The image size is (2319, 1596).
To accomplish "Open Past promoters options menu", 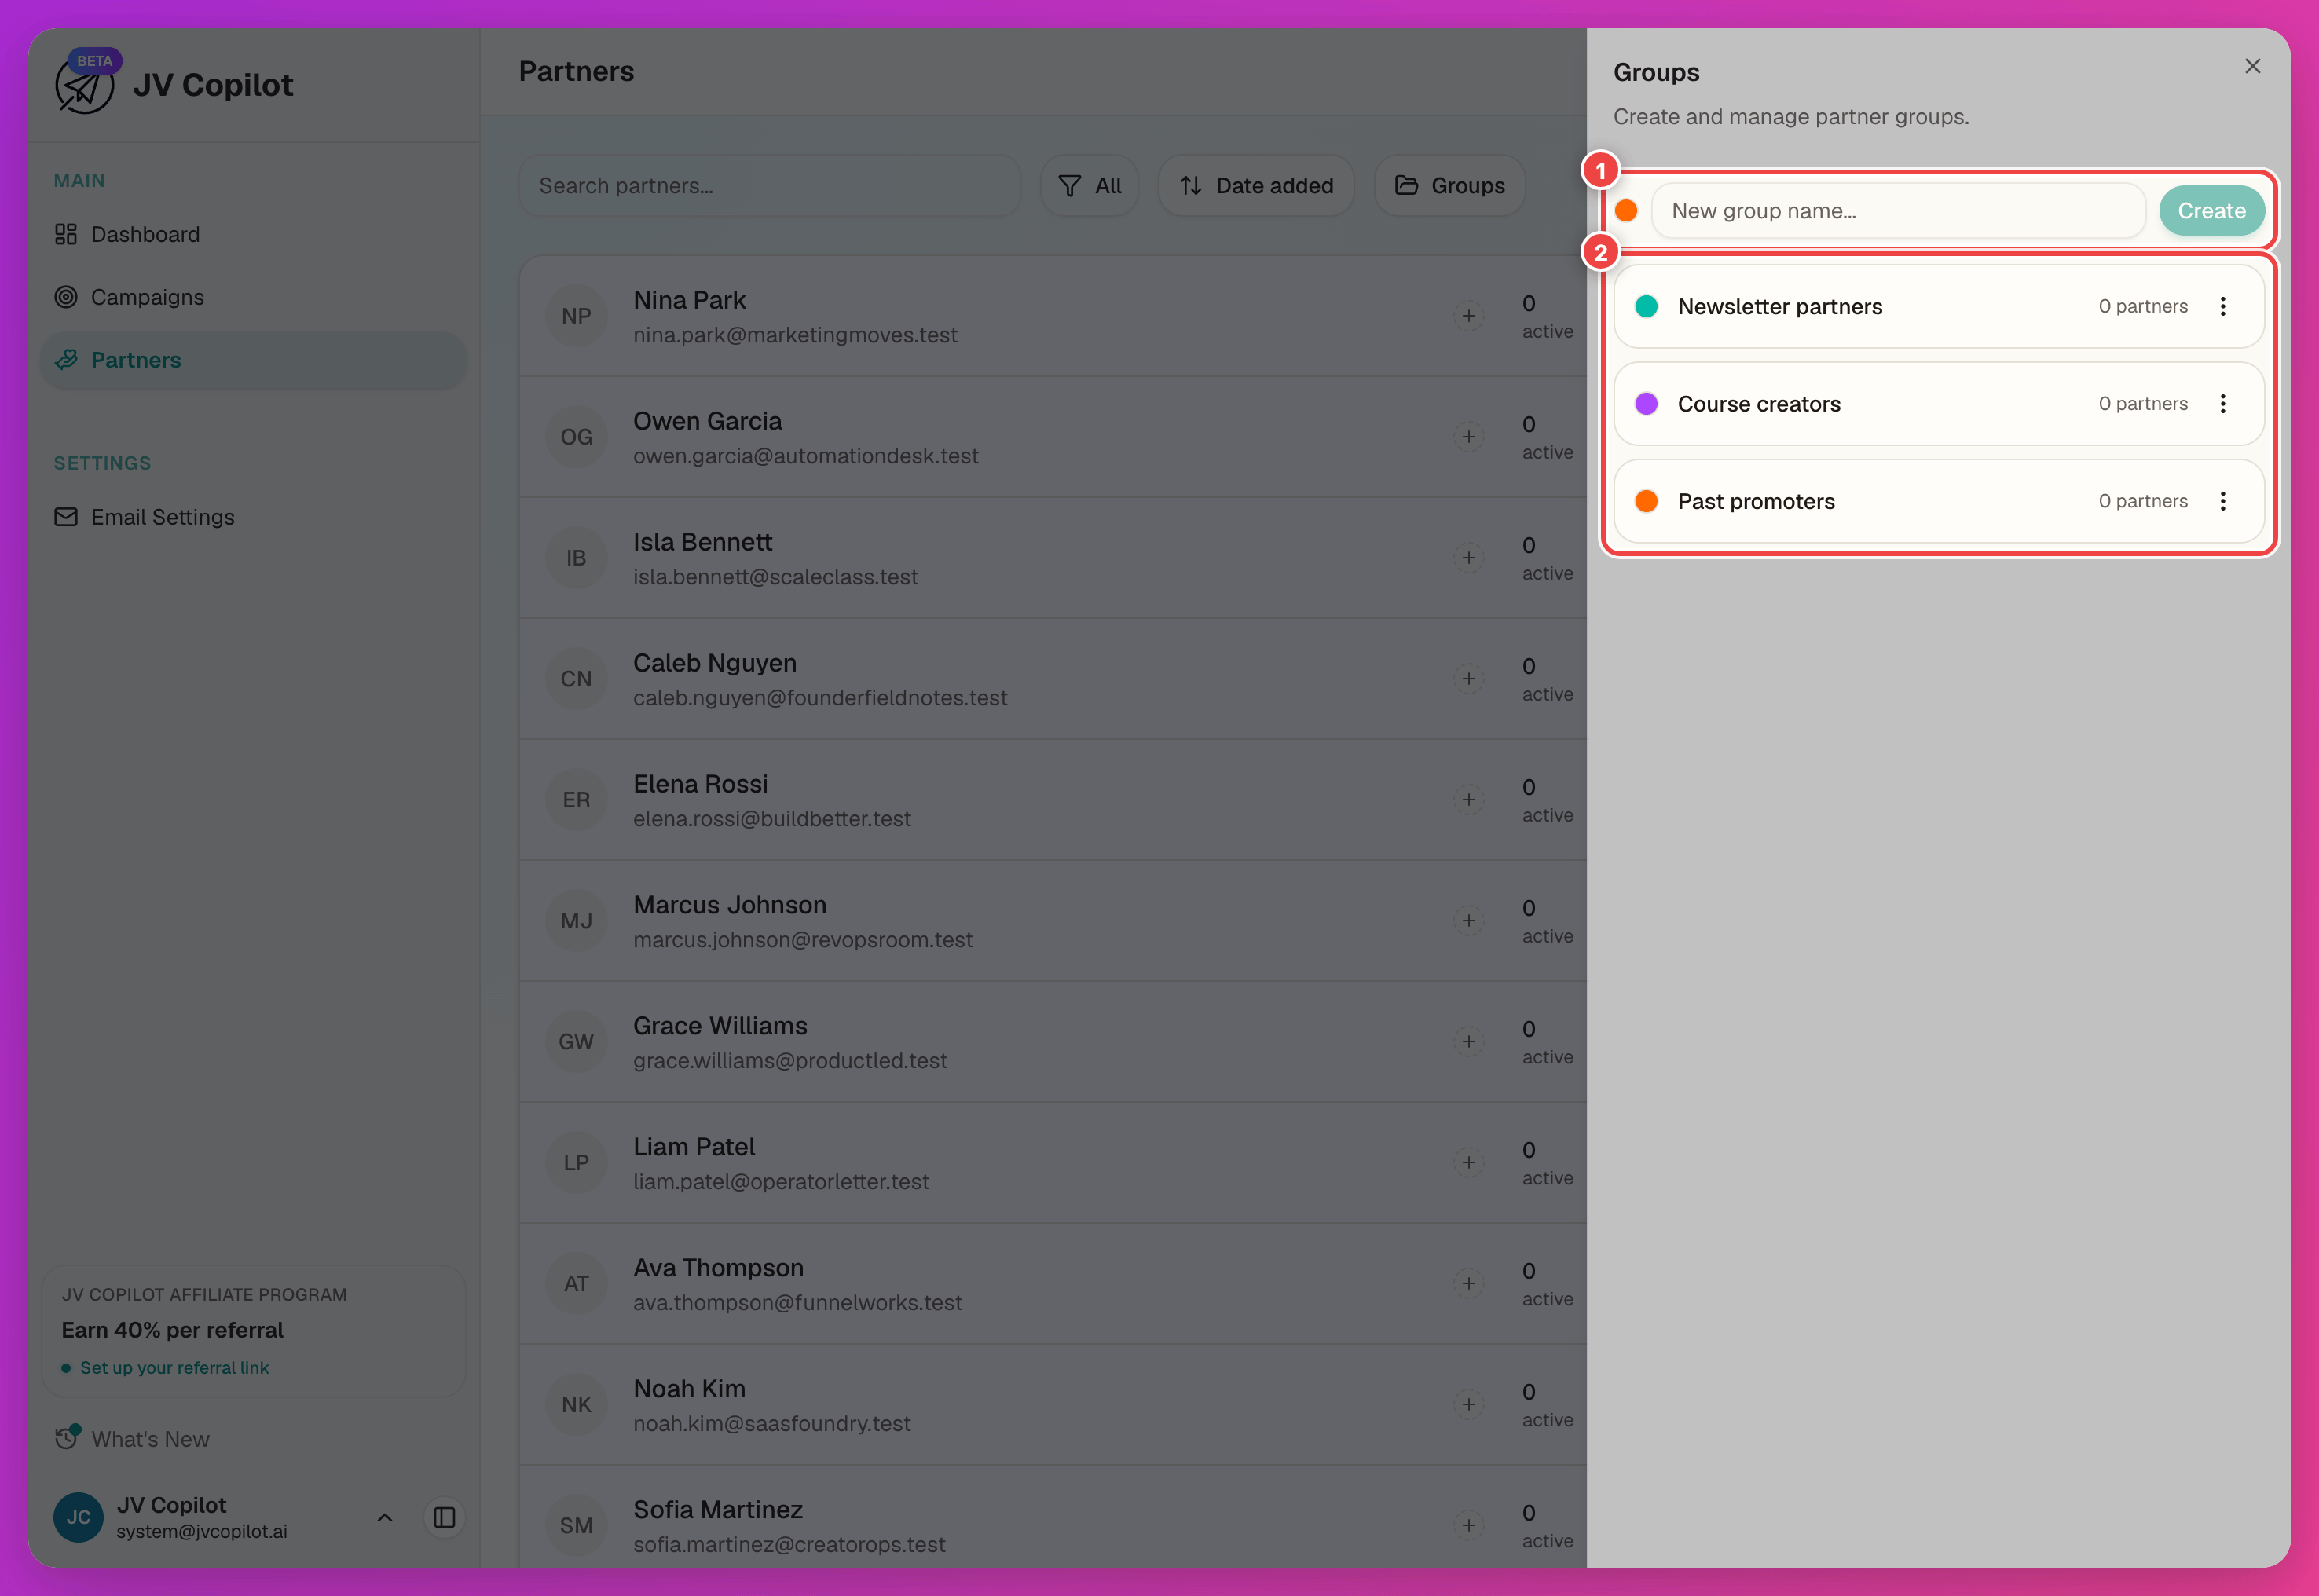I will coord(2222,501).
